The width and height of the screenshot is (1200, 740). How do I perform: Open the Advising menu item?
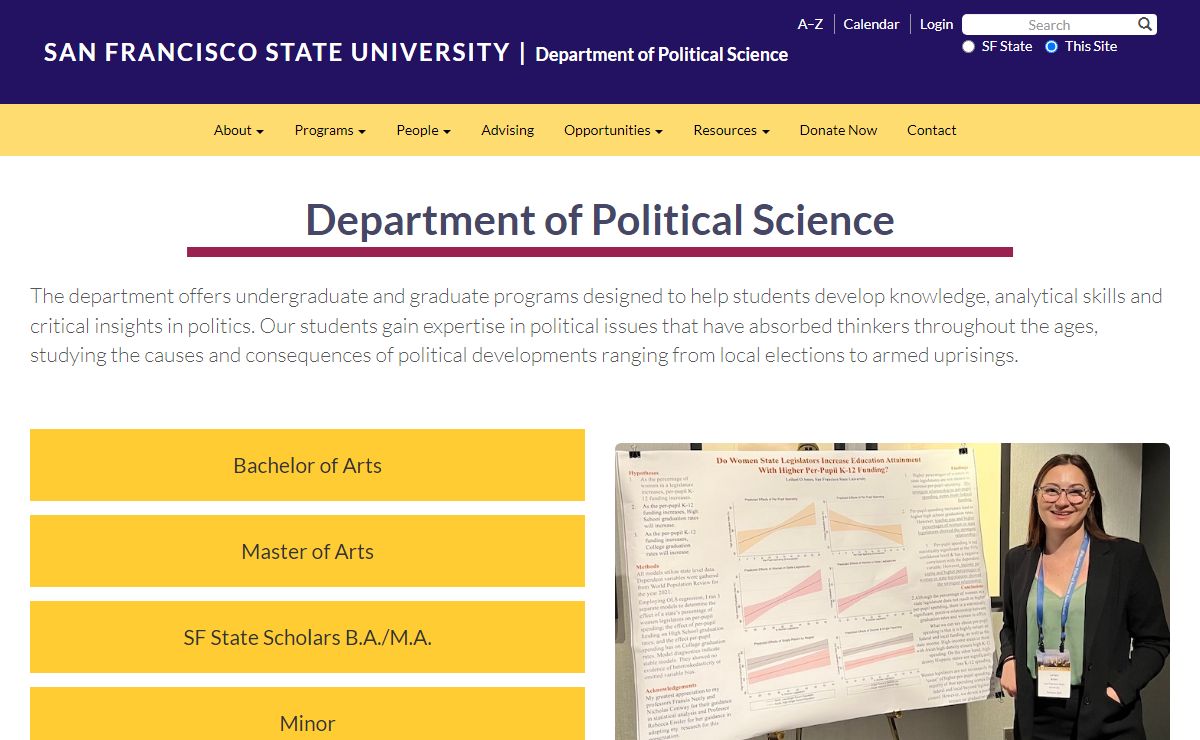click(507, 130)
